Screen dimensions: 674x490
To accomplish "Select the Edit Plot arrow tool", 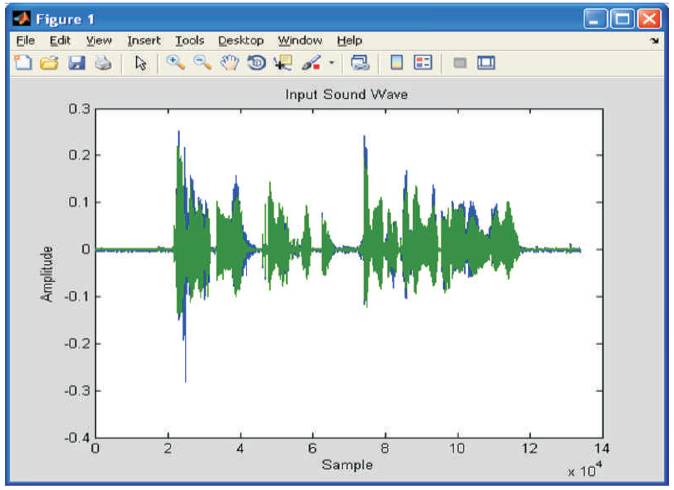I will (x=141, y=63).
